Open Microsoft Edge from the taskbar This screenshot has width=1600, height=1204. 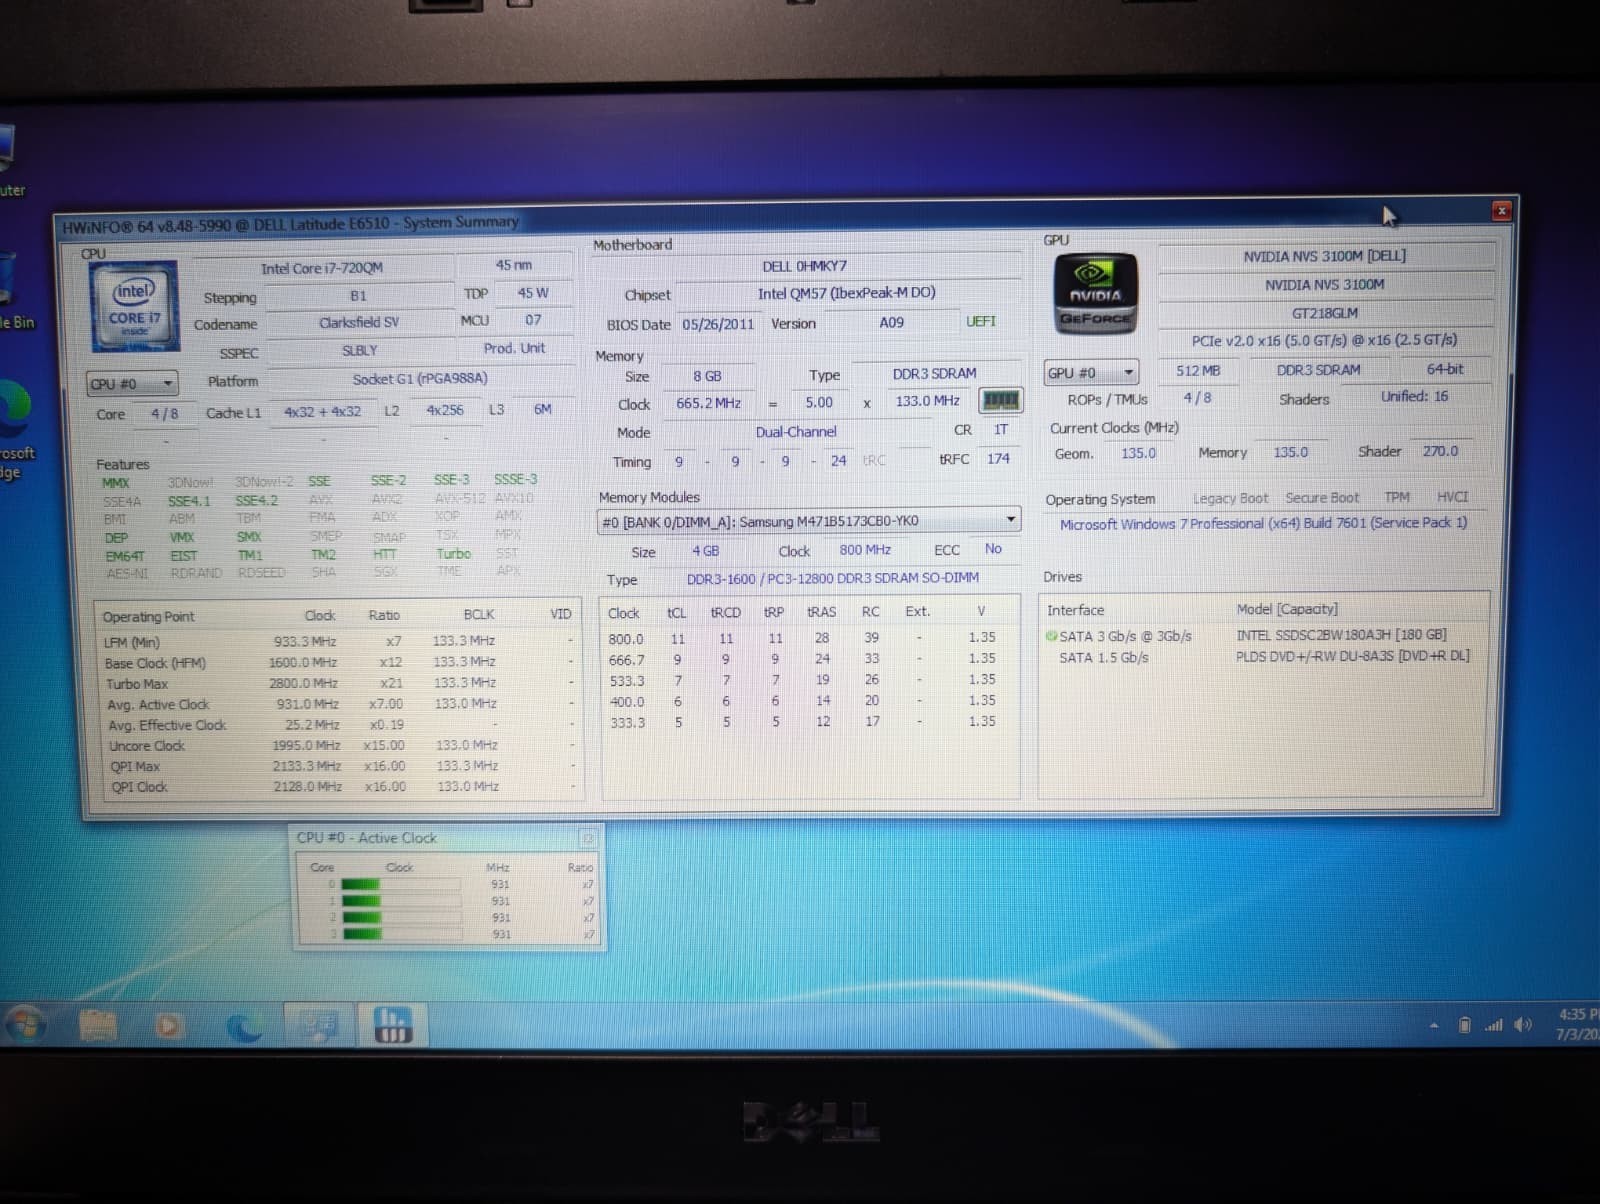[x=243, y=1025]
